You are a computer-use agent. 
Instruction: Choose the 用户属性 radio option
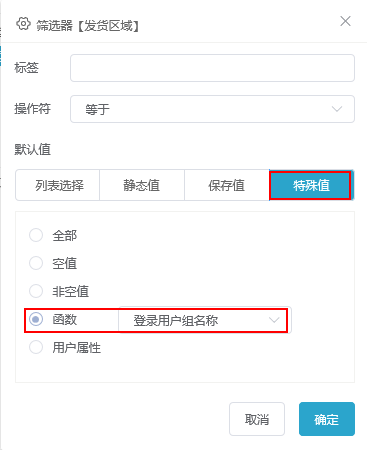pyautogui.click(x=36, y=347)
